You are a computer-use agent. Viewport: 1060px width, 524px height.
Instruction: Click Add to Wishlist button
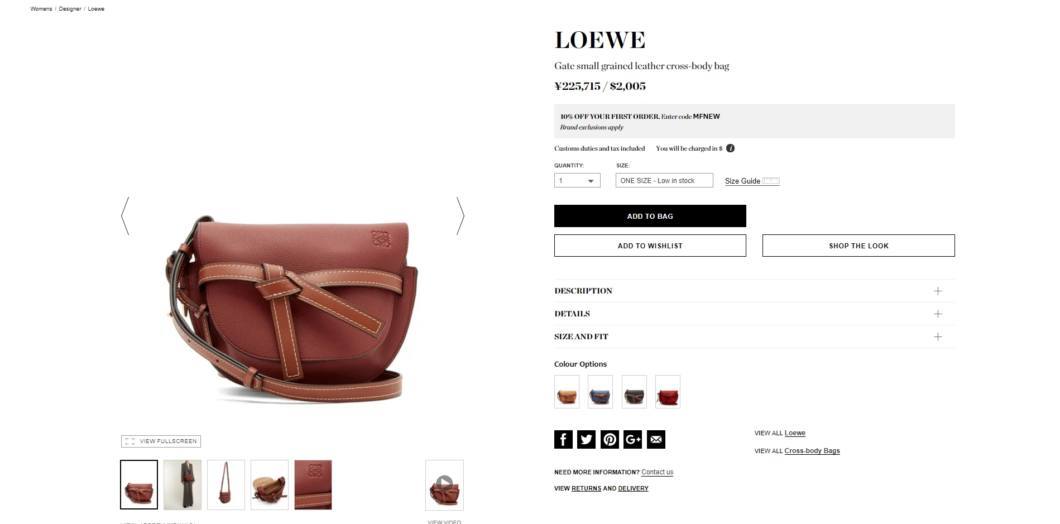(x=650, y=245)
